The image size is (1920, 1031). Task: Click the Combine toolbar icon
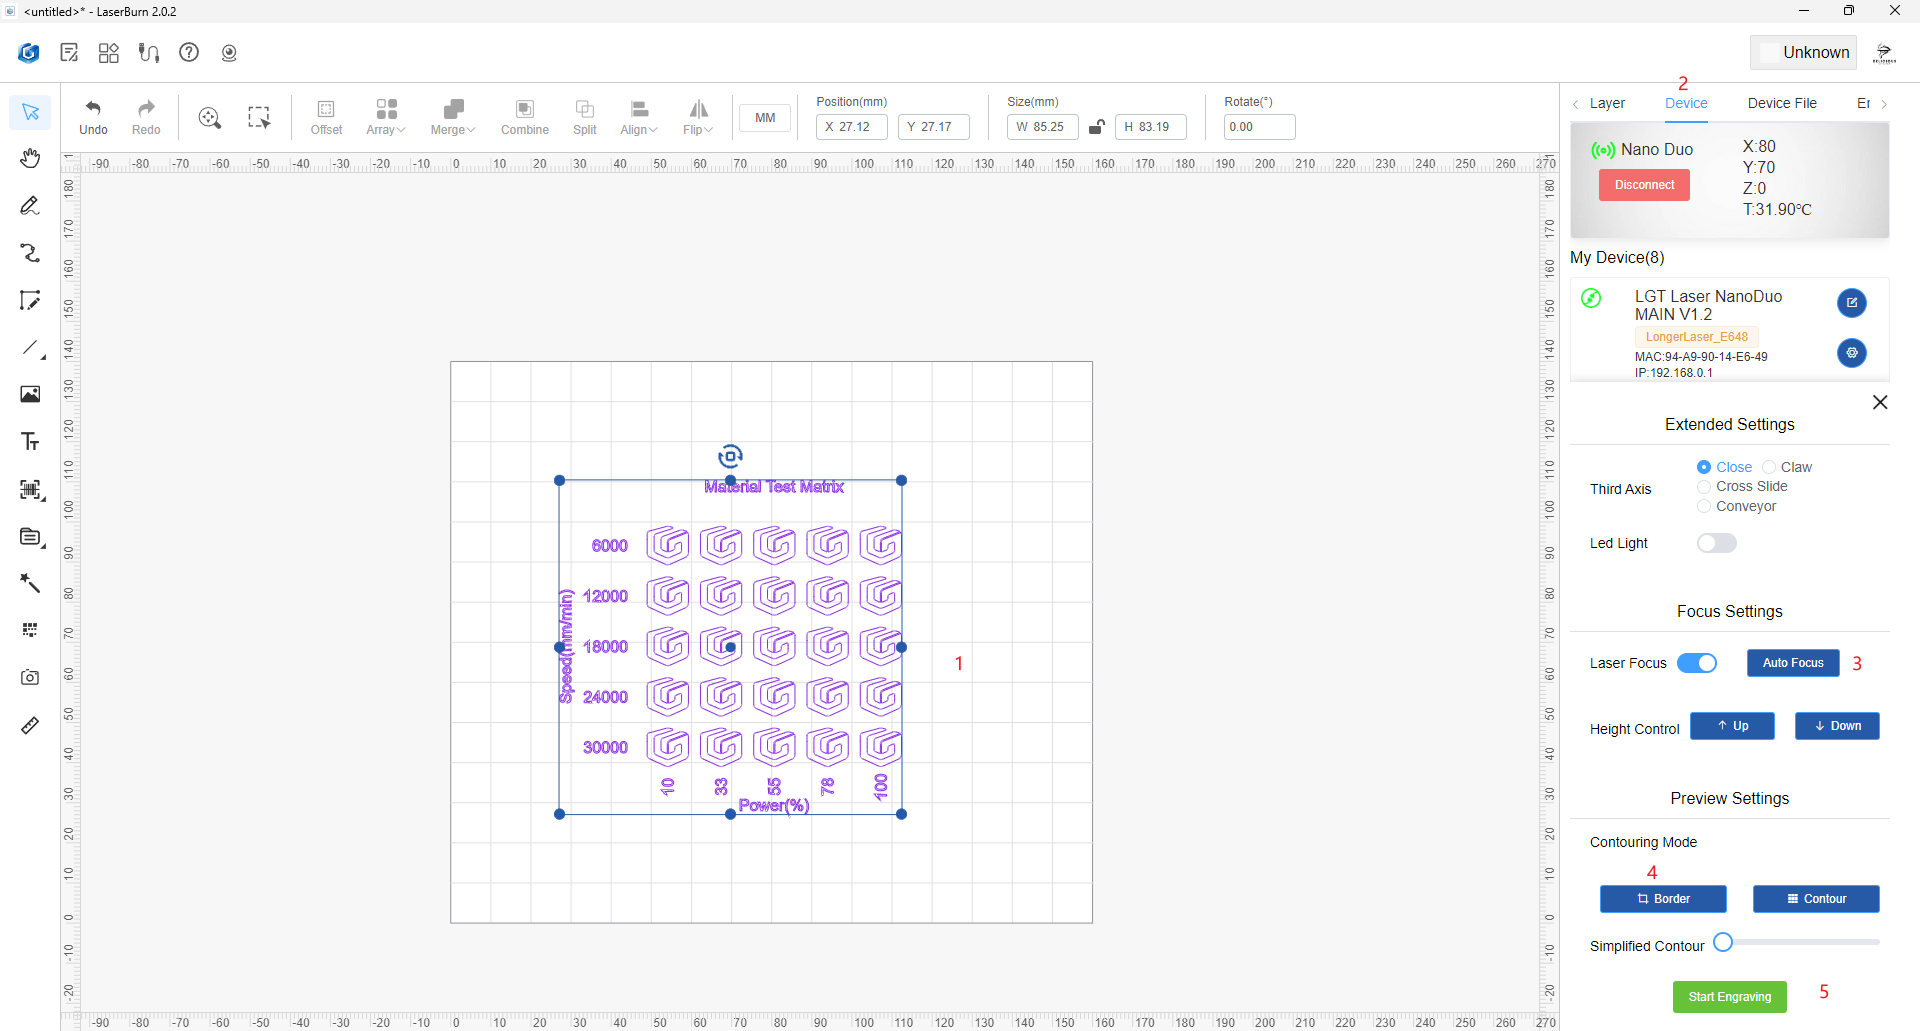(x=525, y=117)
